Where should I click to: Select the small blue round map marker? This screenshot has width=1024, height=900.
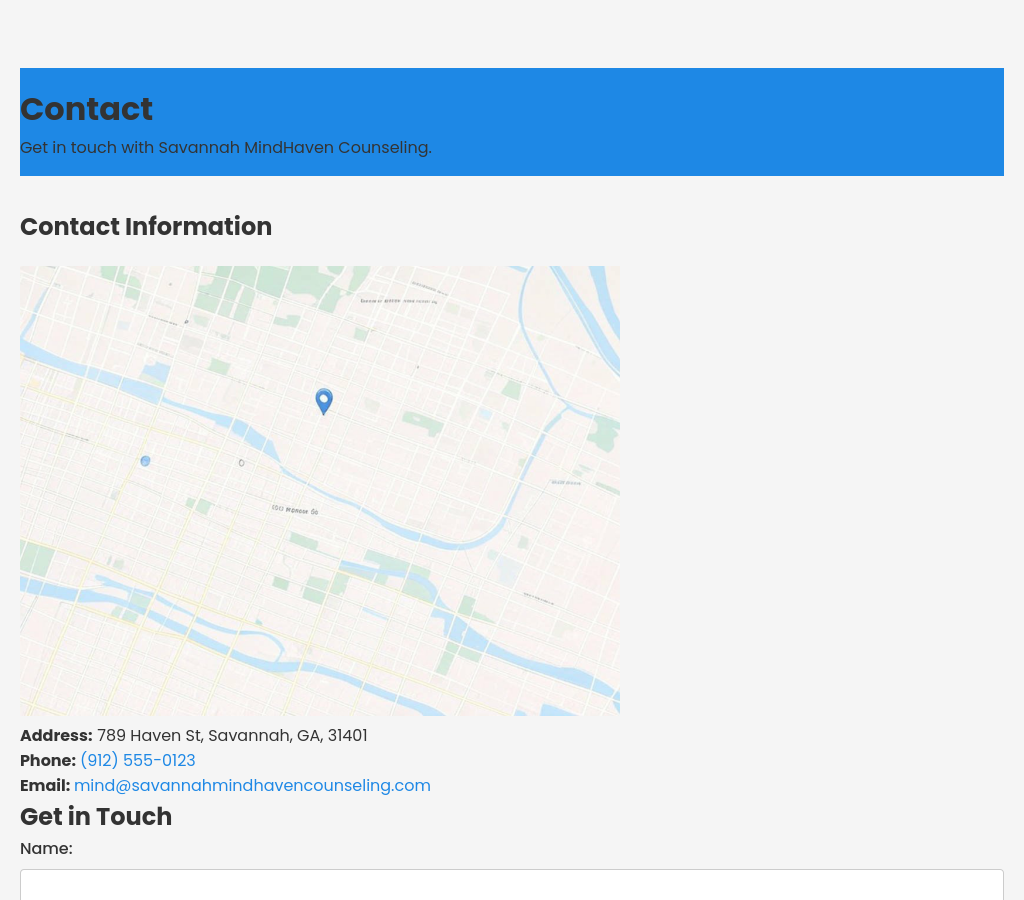coord(145,461)
